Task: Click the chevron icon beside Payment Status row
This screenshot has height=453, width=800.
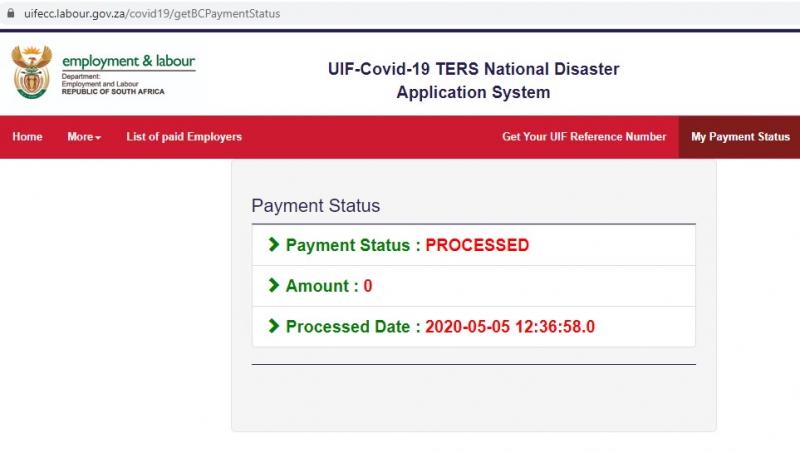Action: pos(274,245)
